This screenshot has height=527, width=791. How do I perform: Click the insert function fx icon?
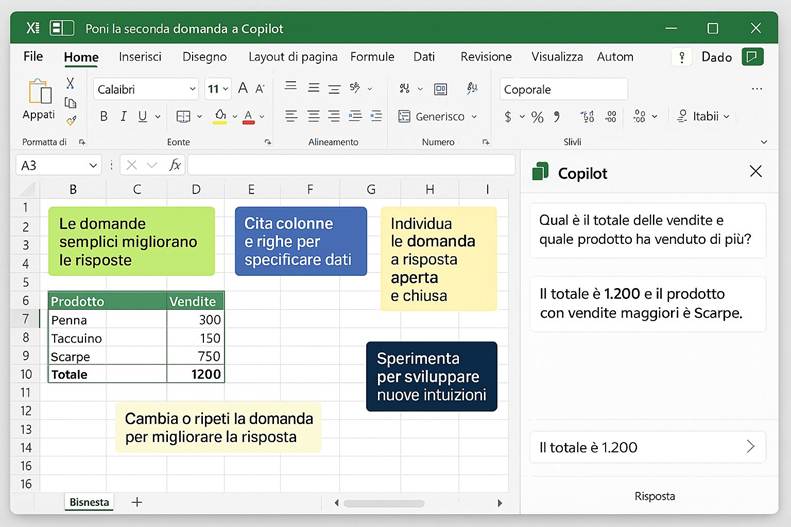(175, 165)
